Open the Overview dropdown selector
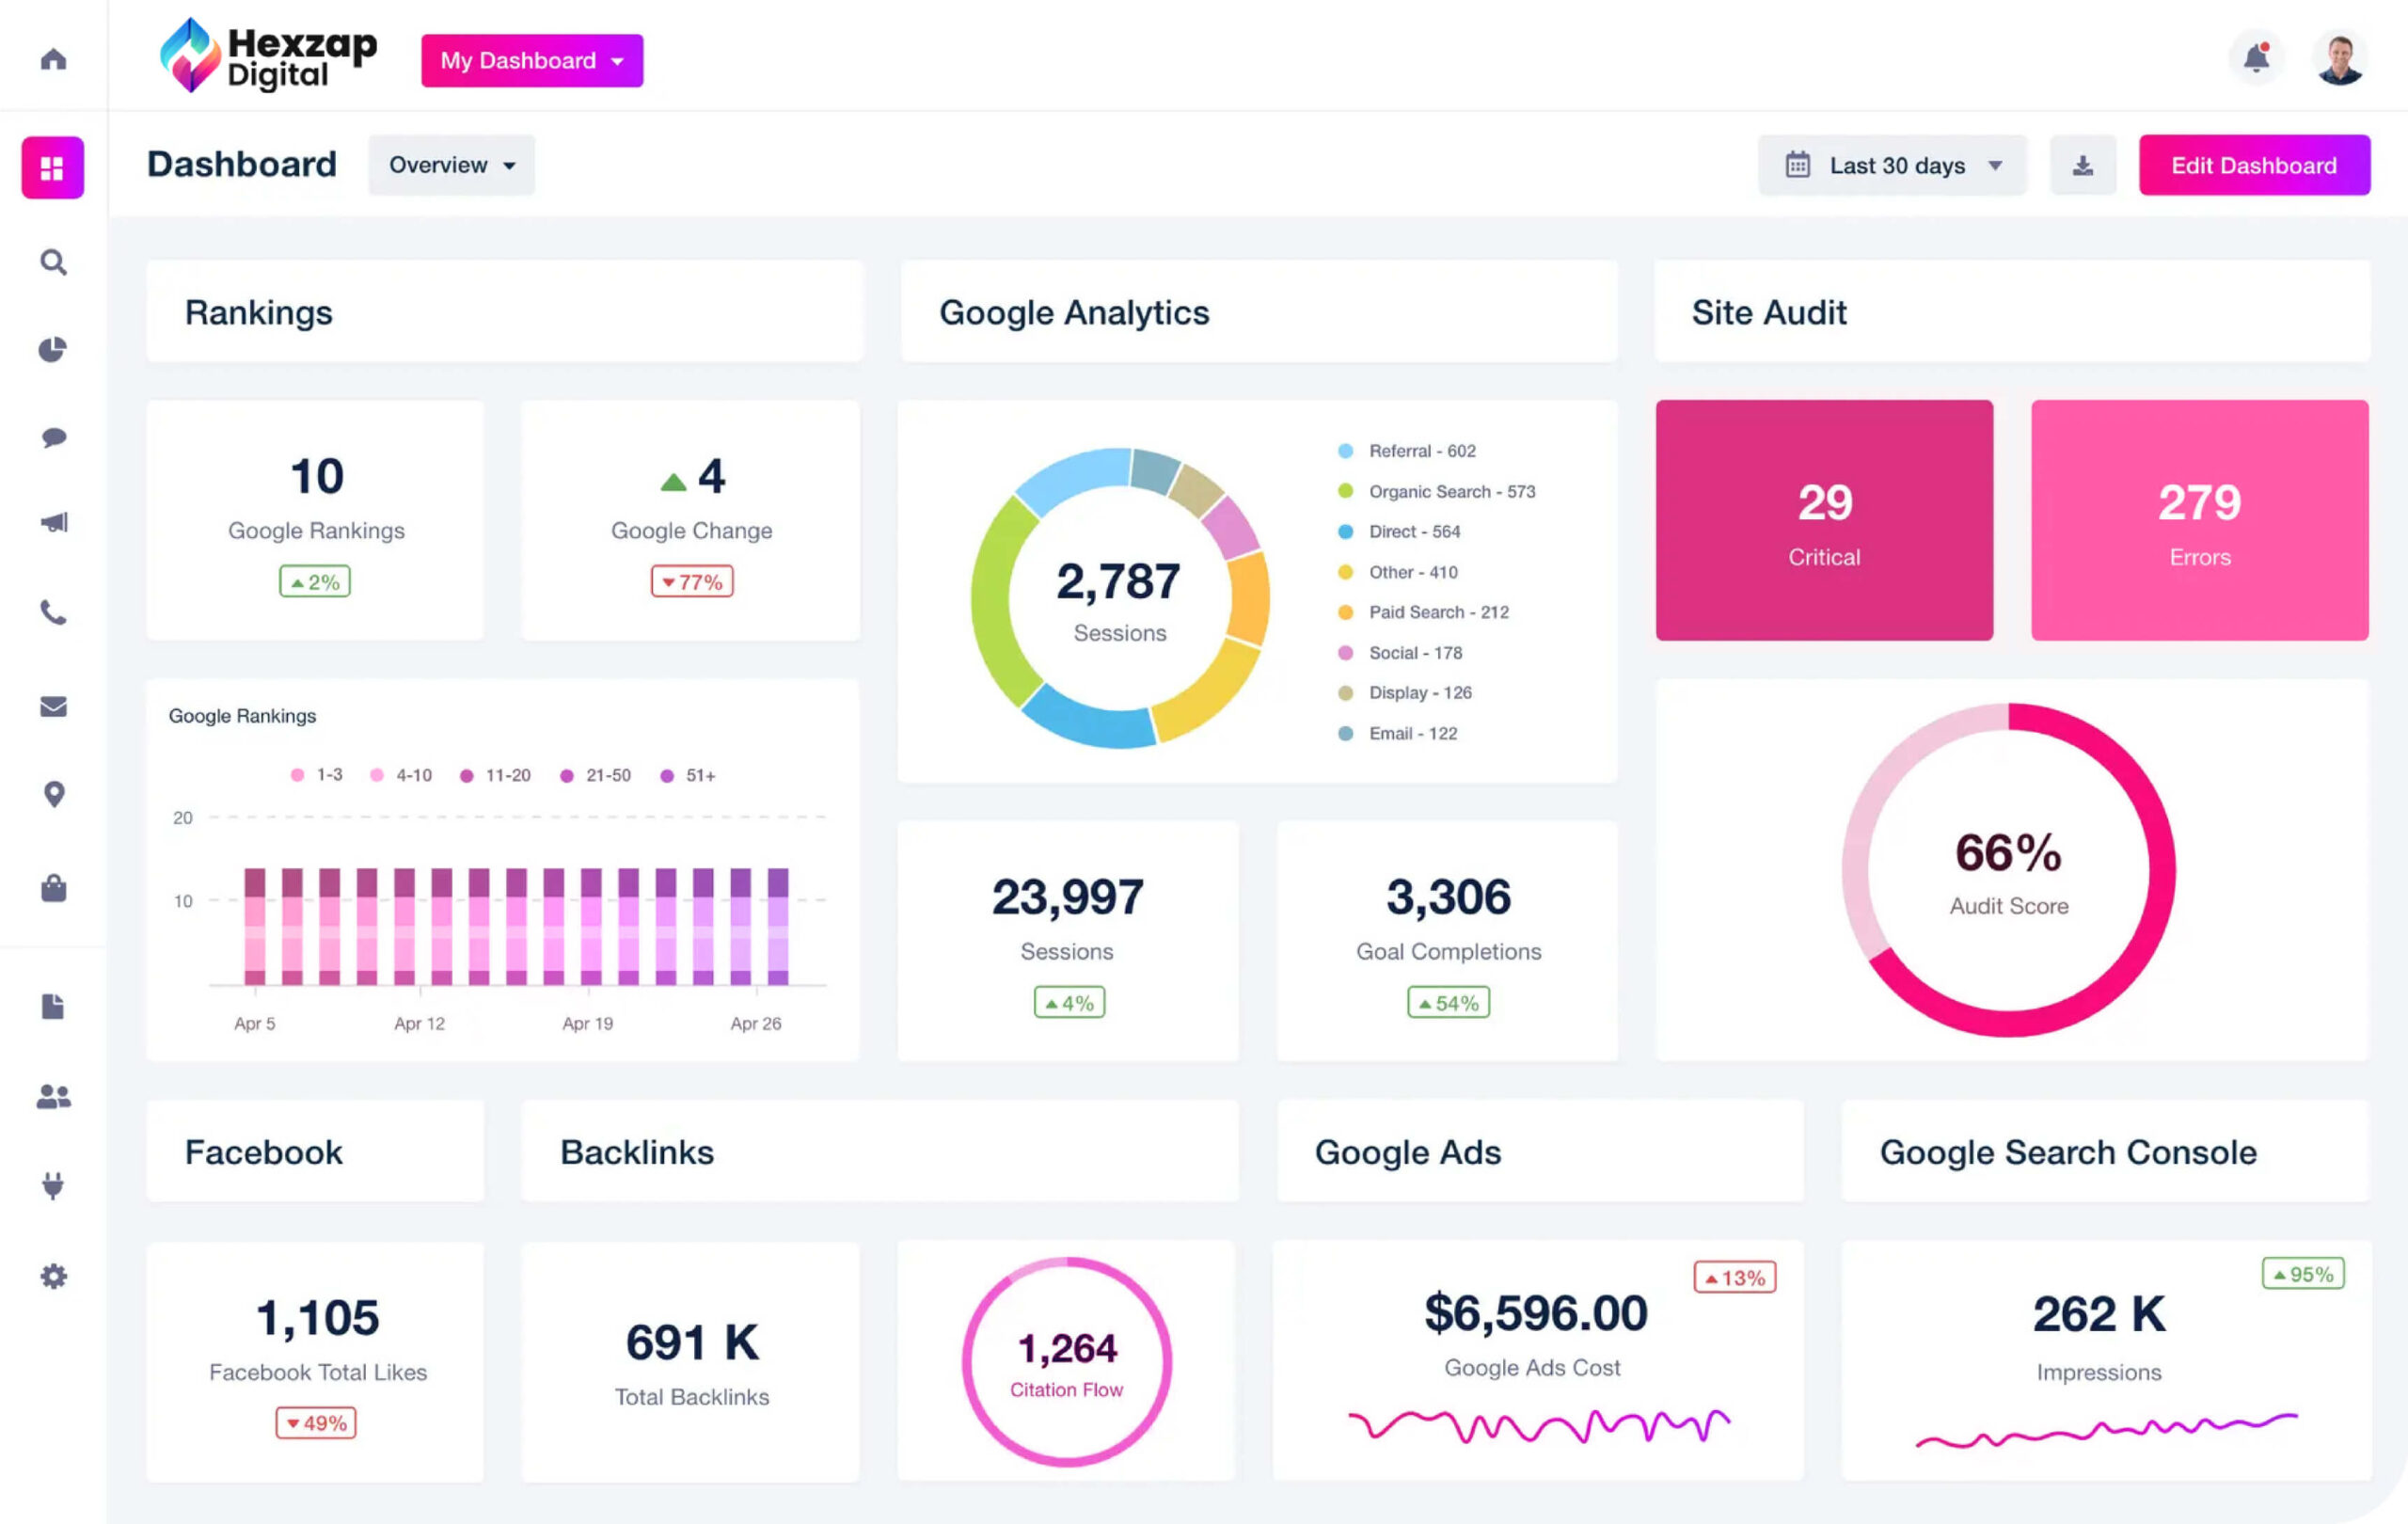Image resolution: width=2408 pixels, height=1524 pixels. point(451,165)
